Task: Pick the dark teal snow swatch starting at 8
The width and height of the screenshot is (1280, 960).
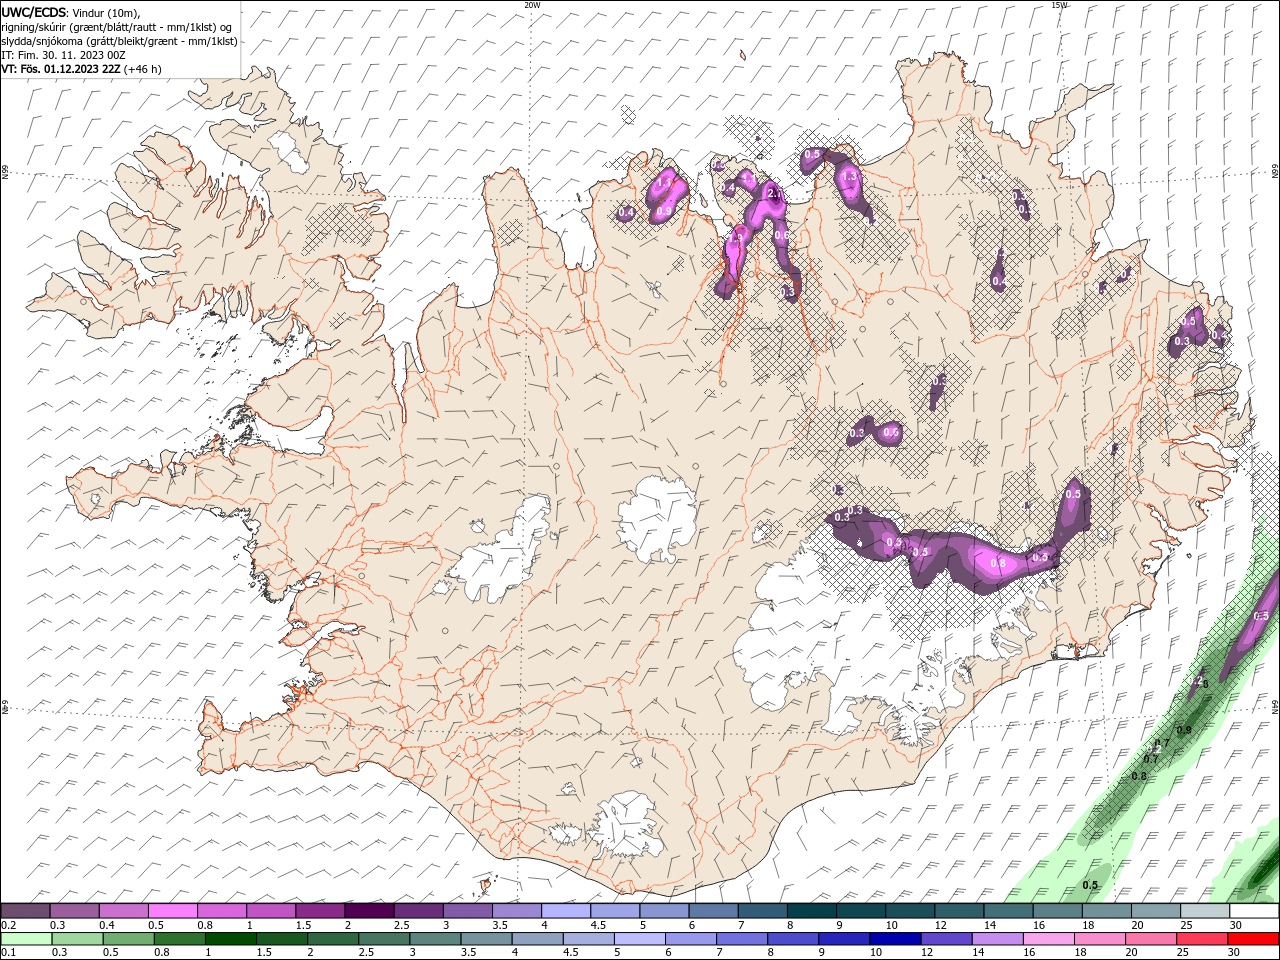Action: pyautogui.click(x=811, y=911)
